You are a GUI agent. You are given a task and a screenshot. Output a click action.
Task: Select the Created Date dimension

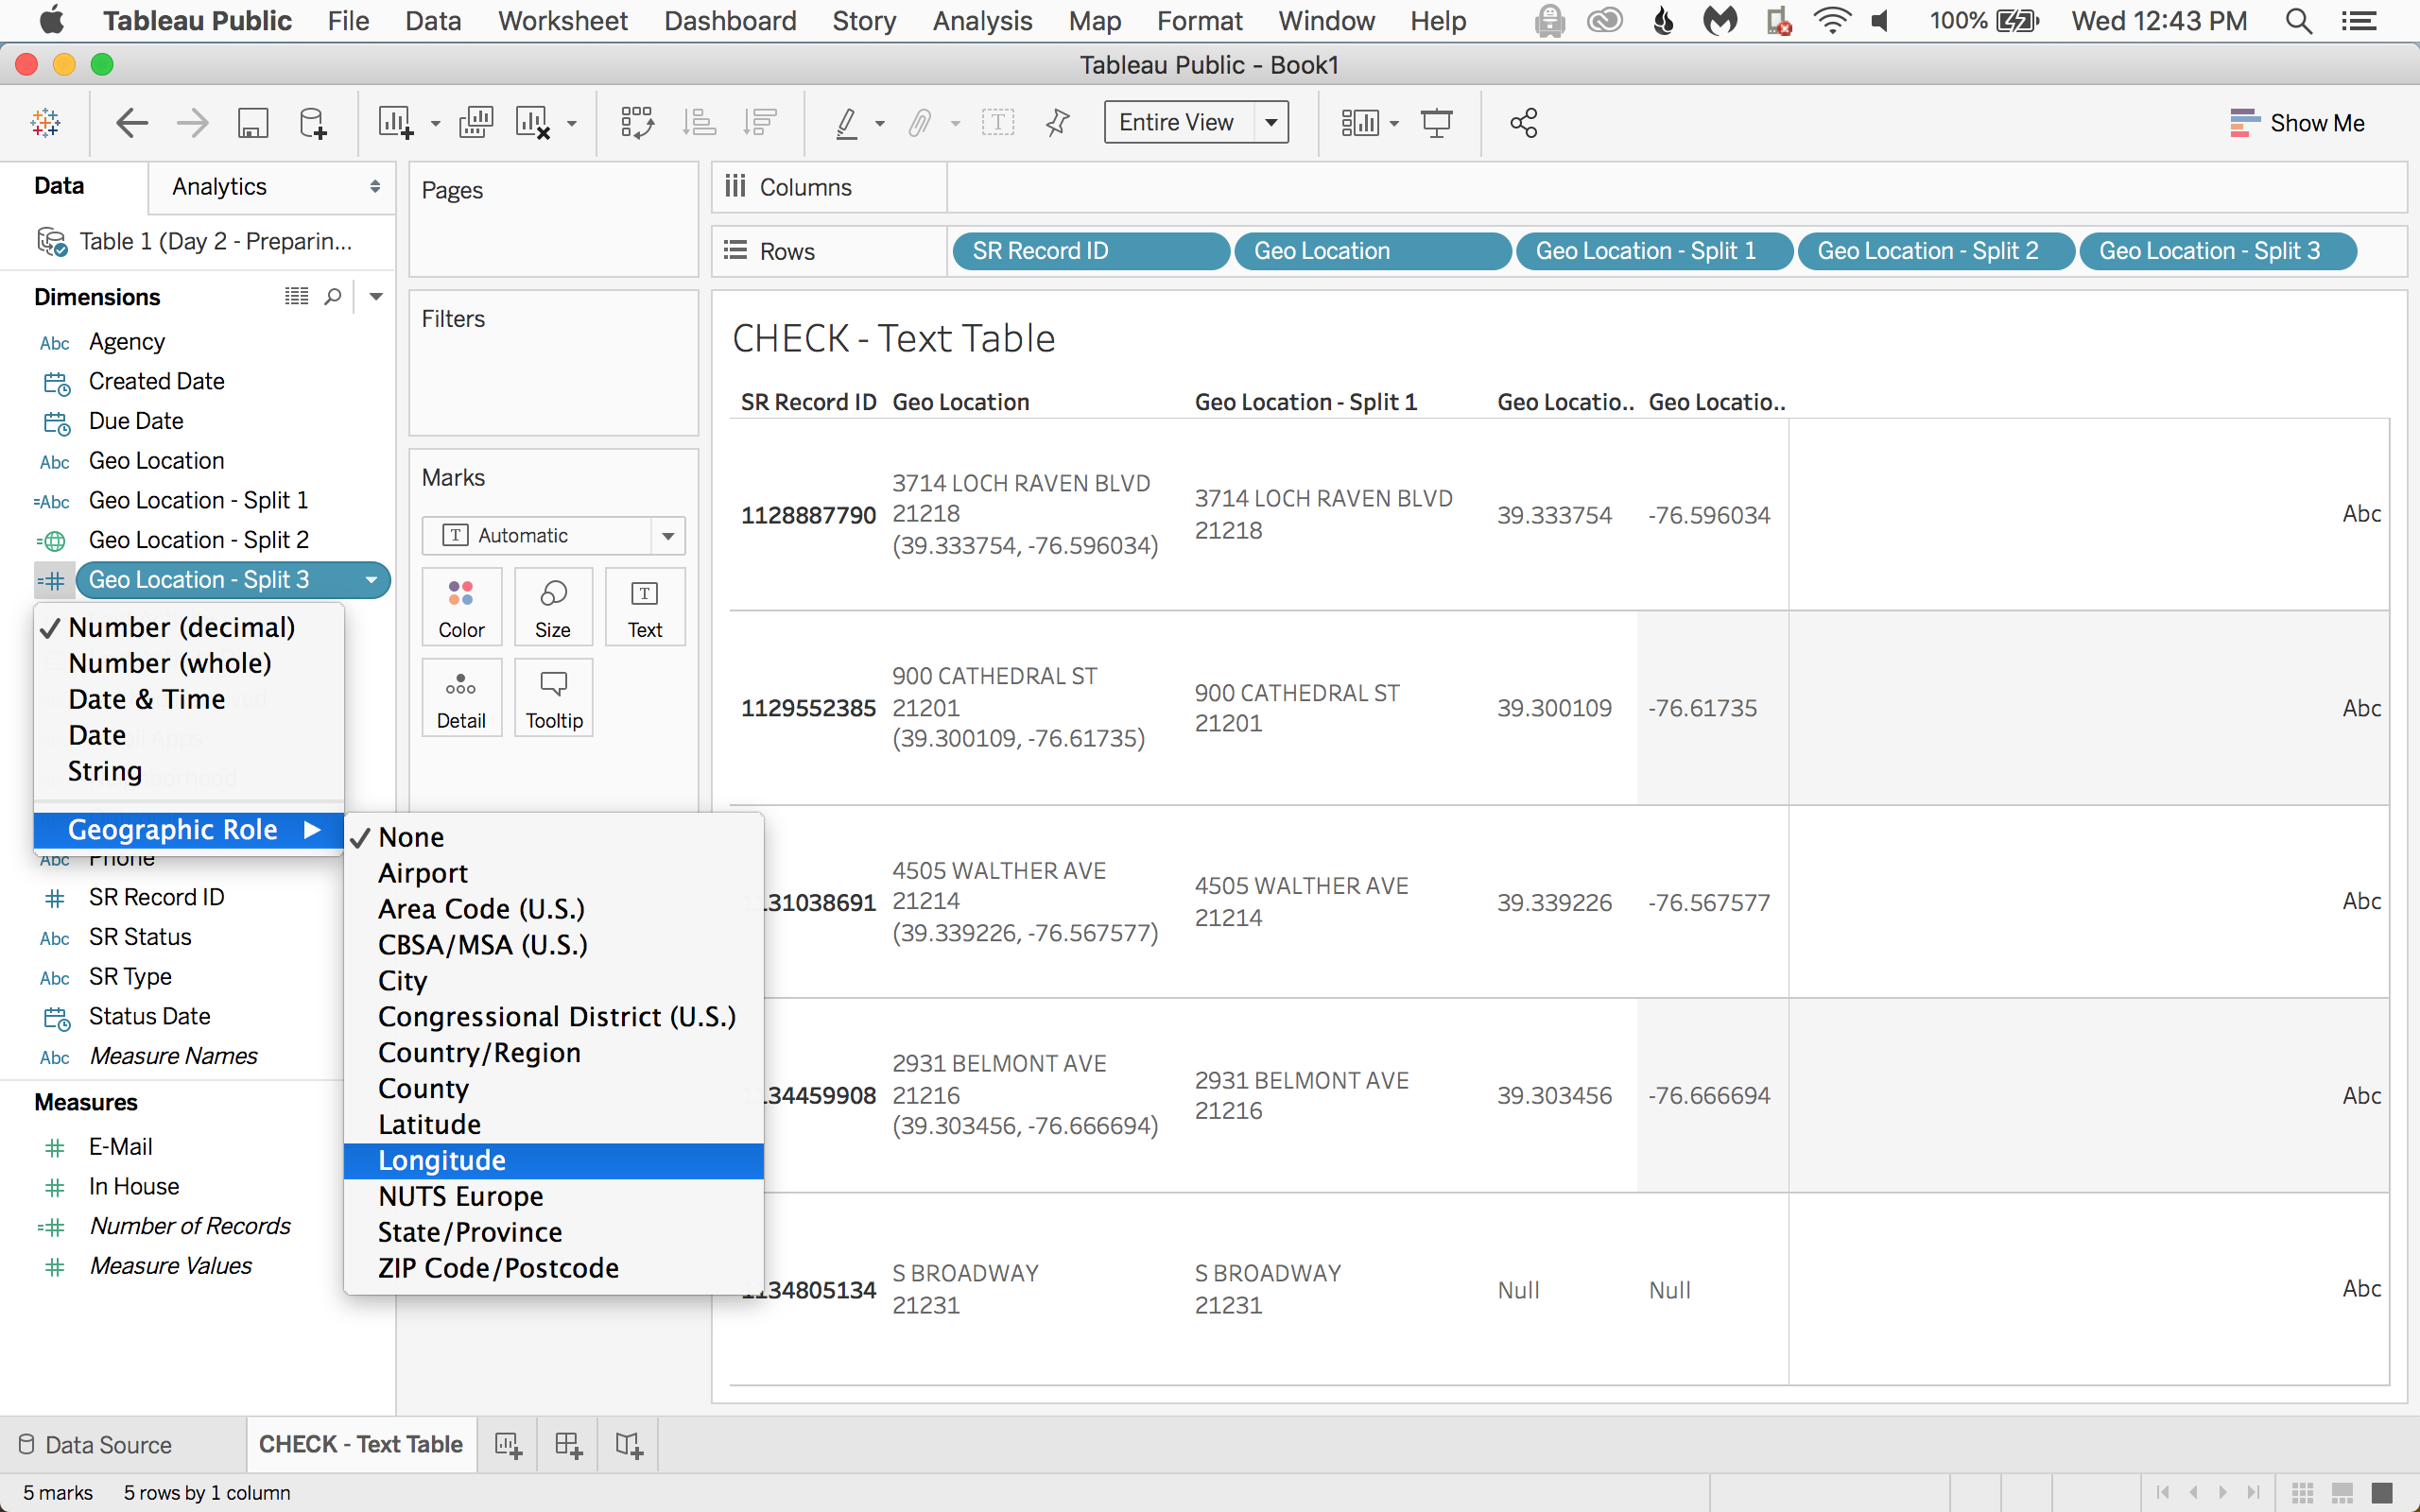click(156, 382)
